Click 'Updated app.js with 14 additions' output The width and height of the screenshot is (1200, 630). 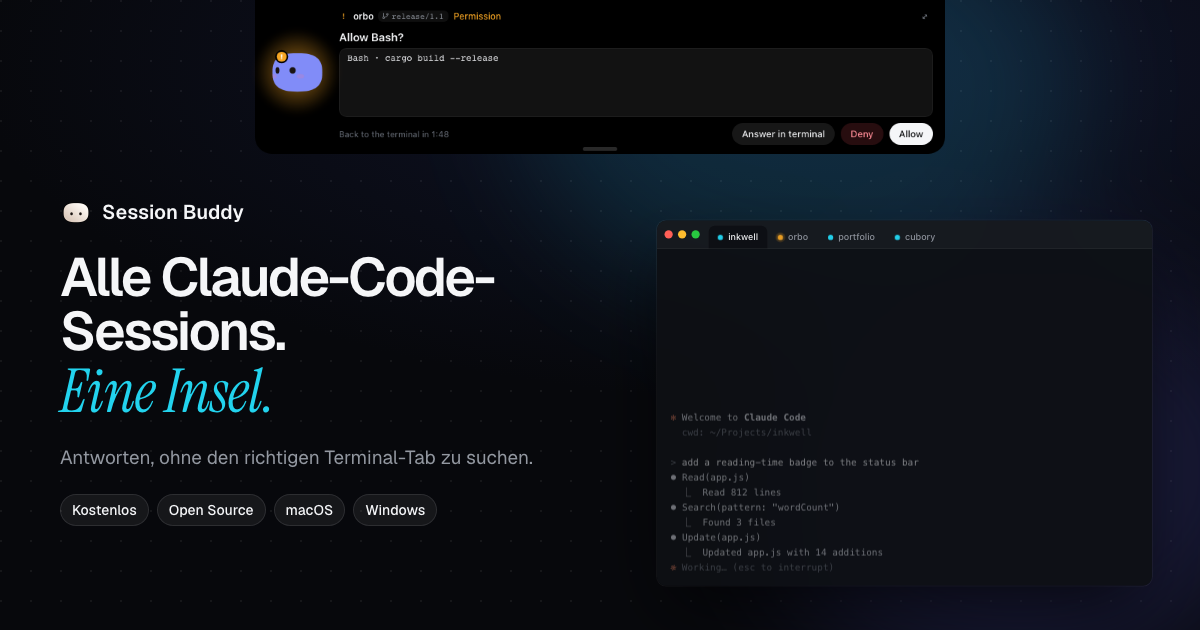(792, 552)
